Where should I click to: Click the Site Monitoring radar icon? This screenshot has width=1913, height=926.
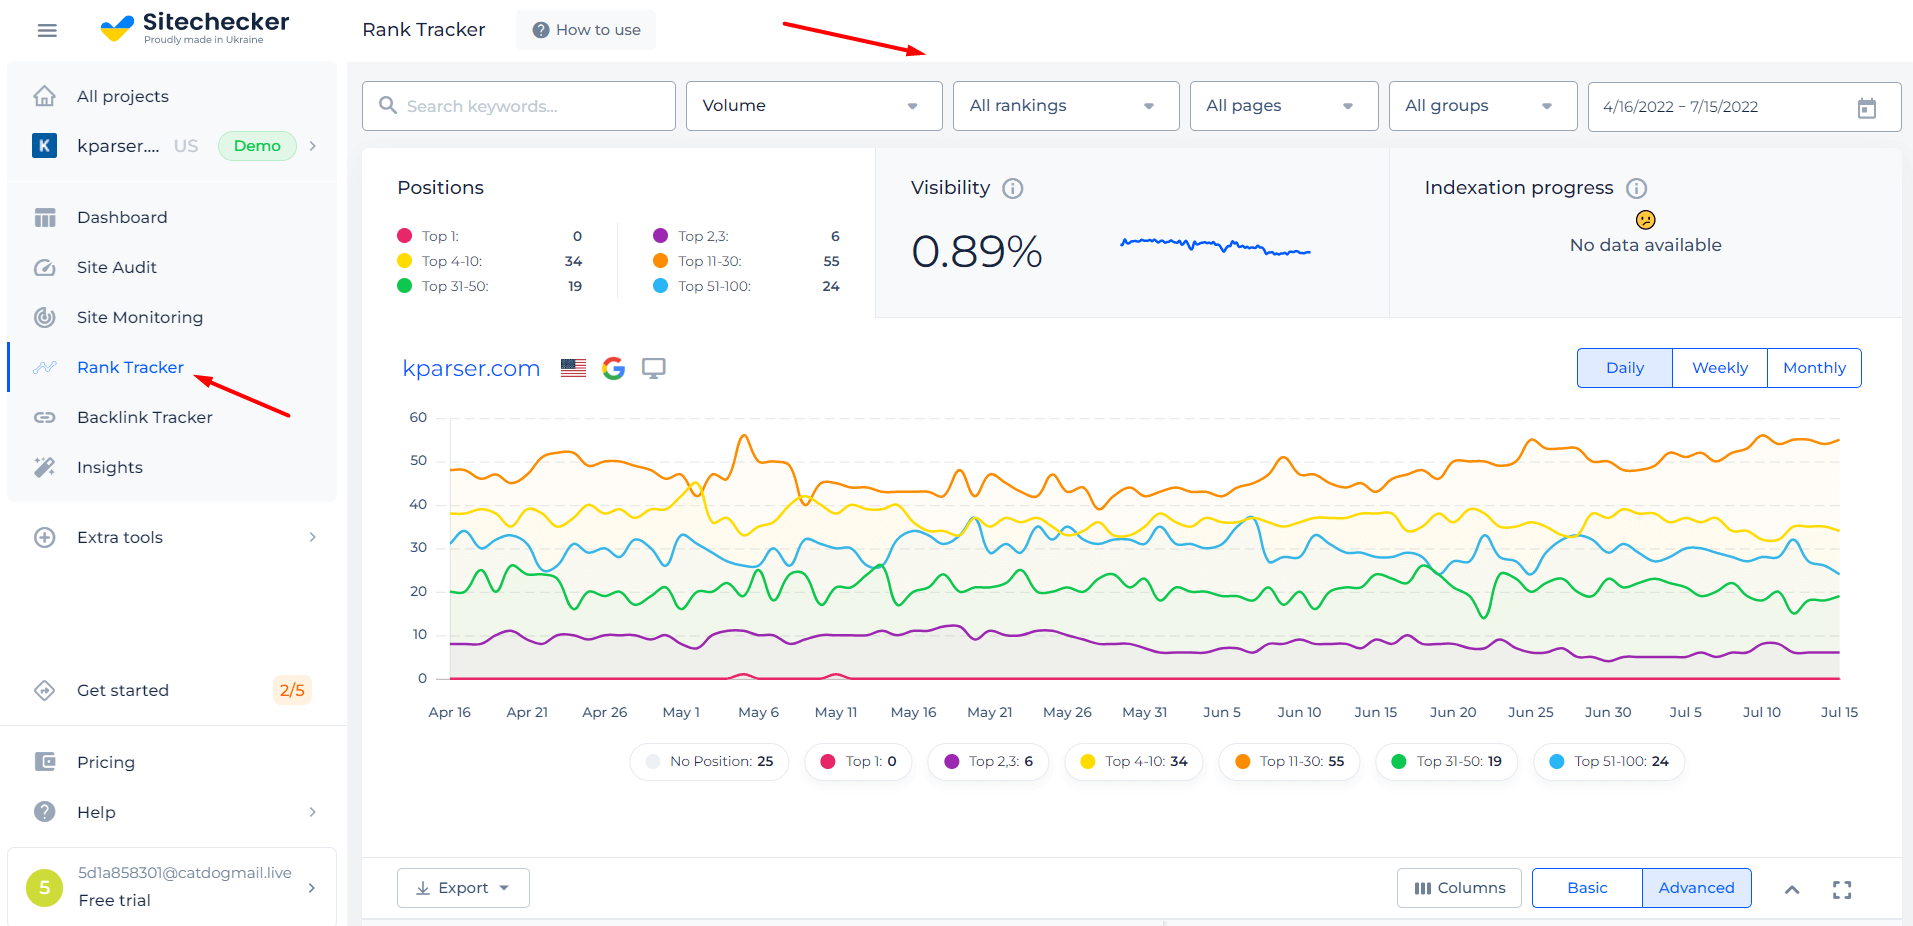[x=45, y=317]
